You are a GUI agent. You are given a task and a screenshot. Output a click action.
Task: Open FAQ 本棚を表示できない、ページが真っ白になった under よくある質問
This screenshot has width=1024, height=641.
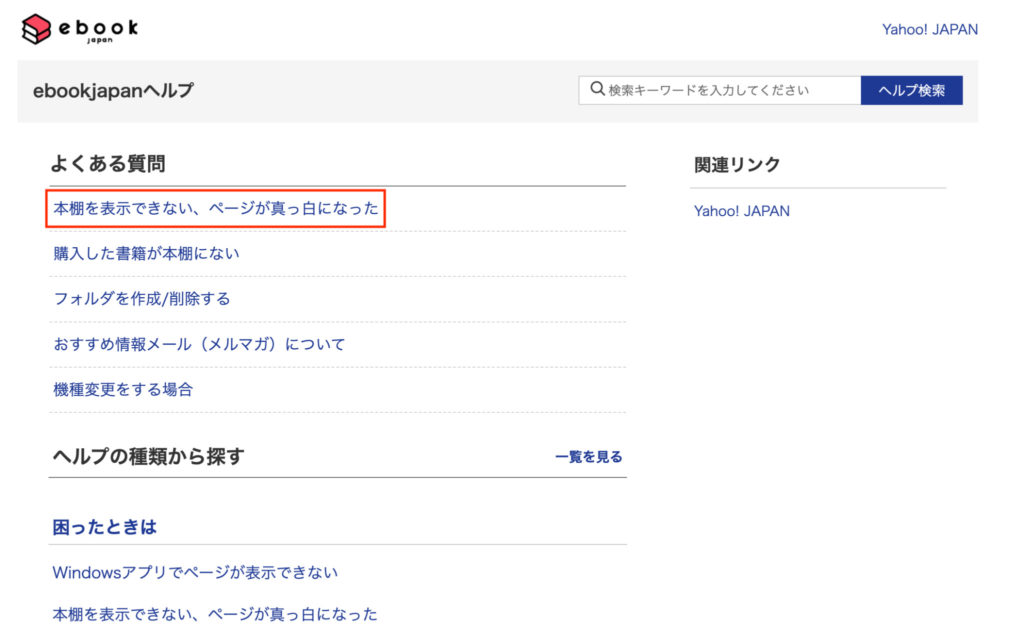point(216,208)
